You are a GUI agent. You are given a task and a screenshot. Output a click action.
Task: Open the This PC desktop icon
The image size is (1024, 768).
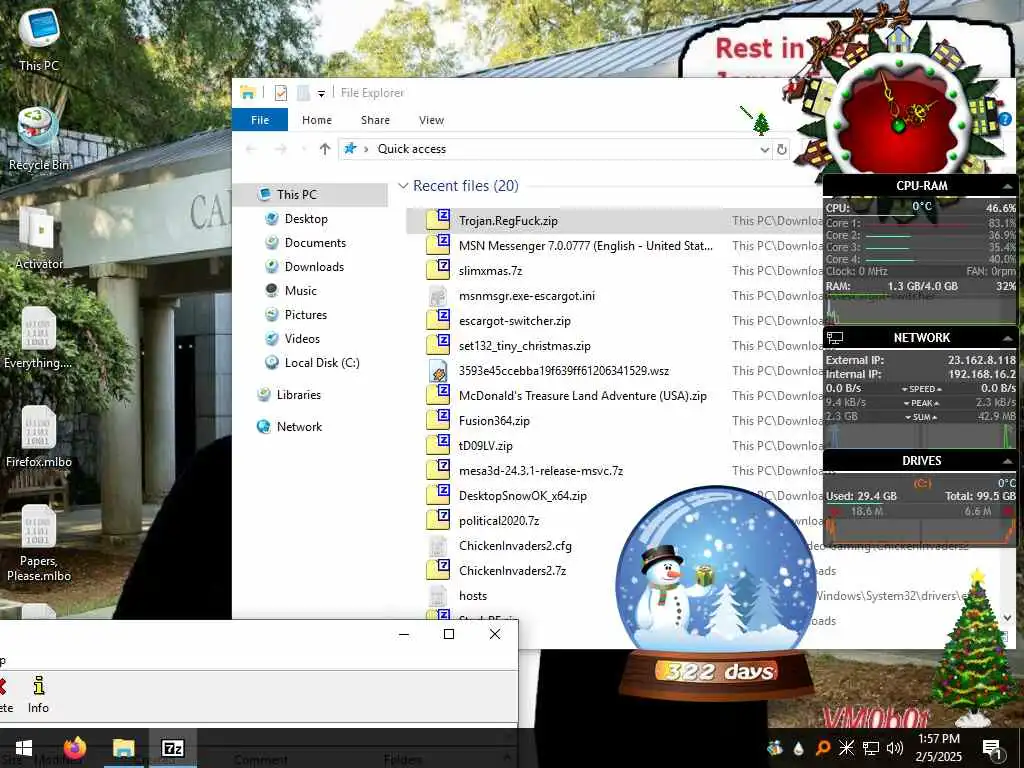39,40
